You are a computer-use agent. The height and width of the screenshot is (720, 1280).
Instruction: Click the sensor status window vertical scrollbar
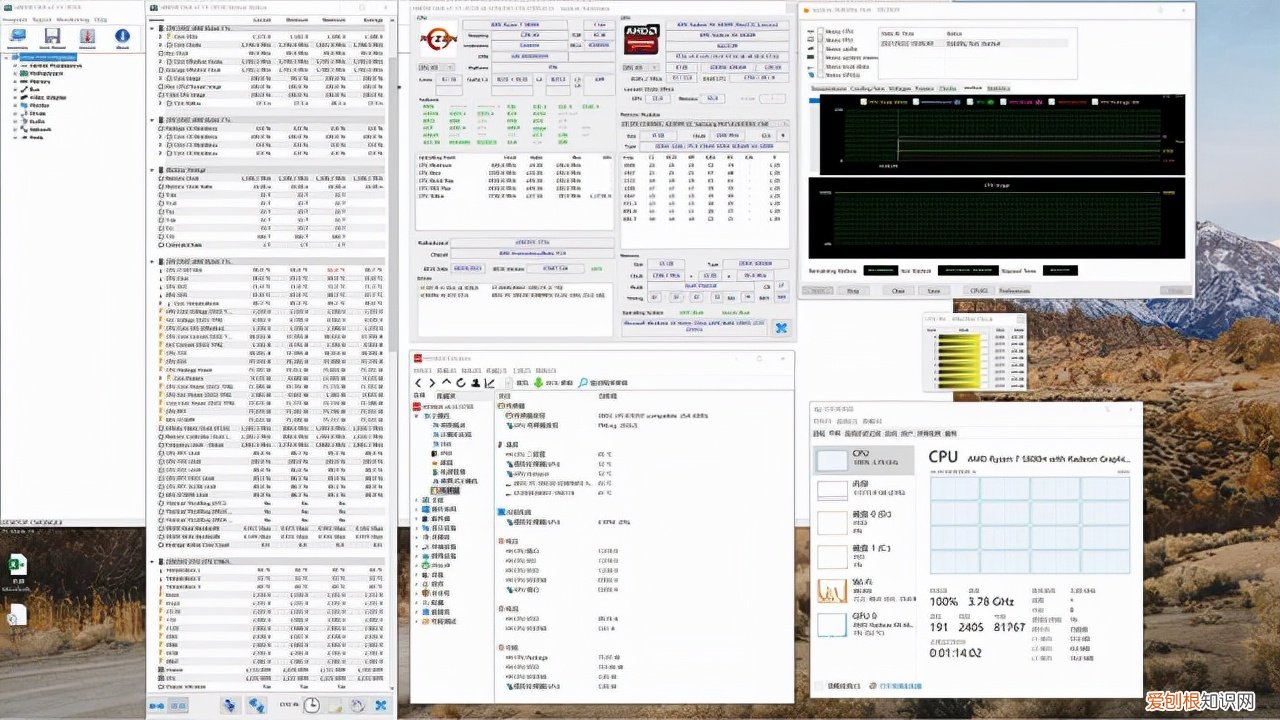pyautogui.click(x=391, y=300)
